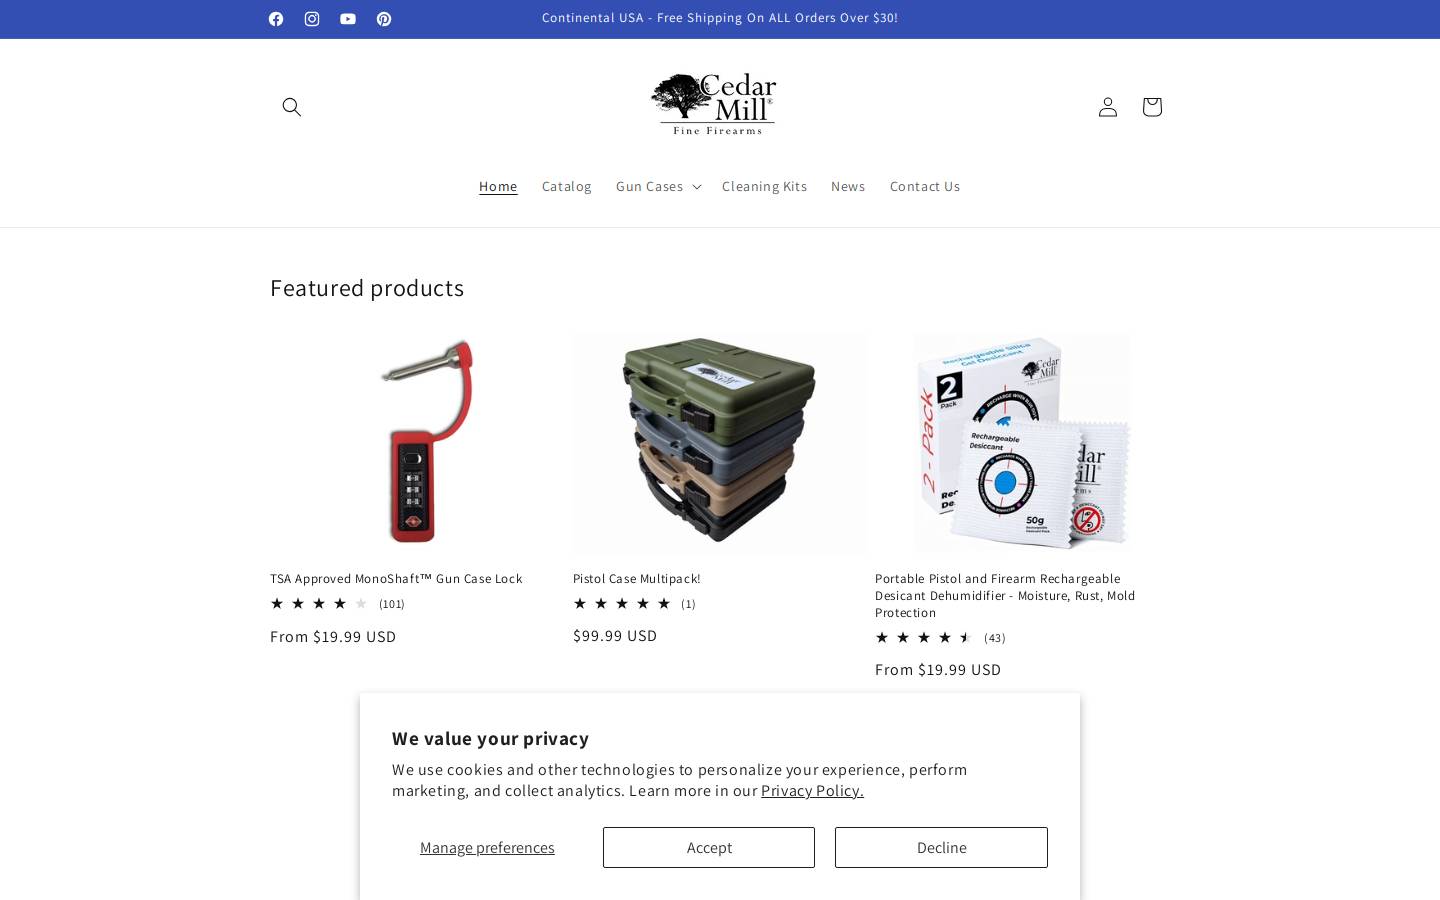The width and height of the screenshot is (1440, 900).
Task: Open the Pinterest social link icon
Action: [x=384, y=19]
